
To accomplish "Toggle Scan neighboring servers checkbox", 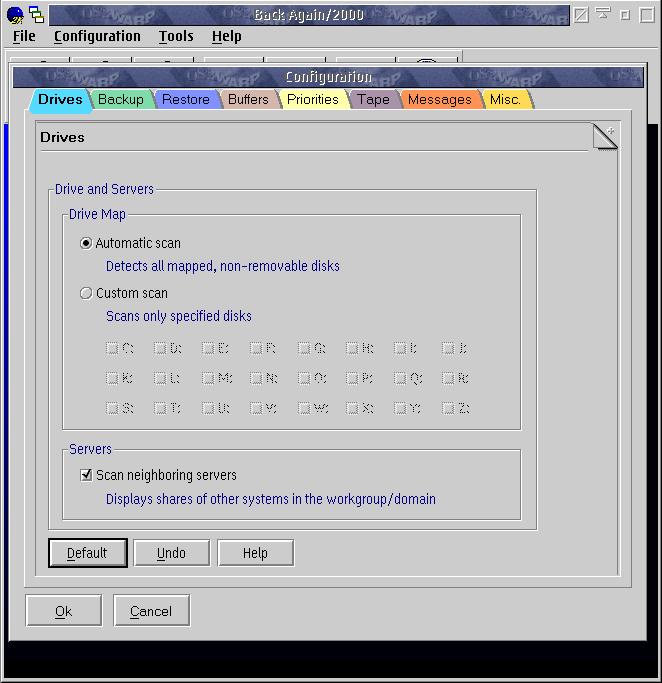I will [86, 475].
